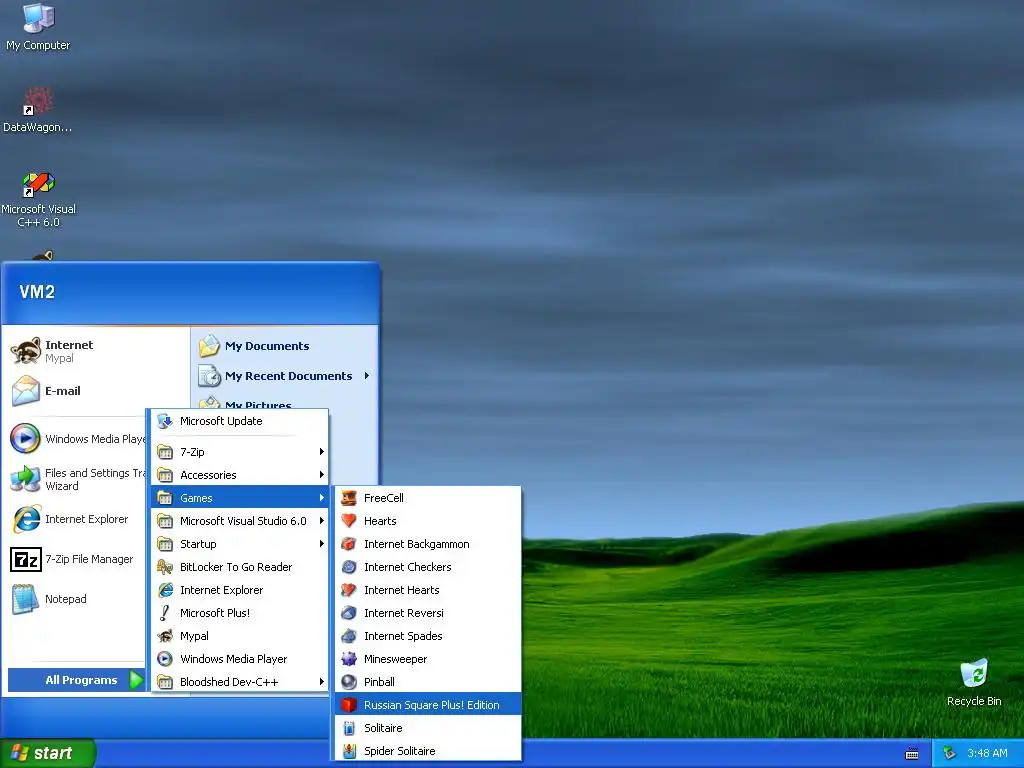Screen dimensions: 1024x768
Task: Click the Minesweeper mine icon
Action: (x=349, y=658)
